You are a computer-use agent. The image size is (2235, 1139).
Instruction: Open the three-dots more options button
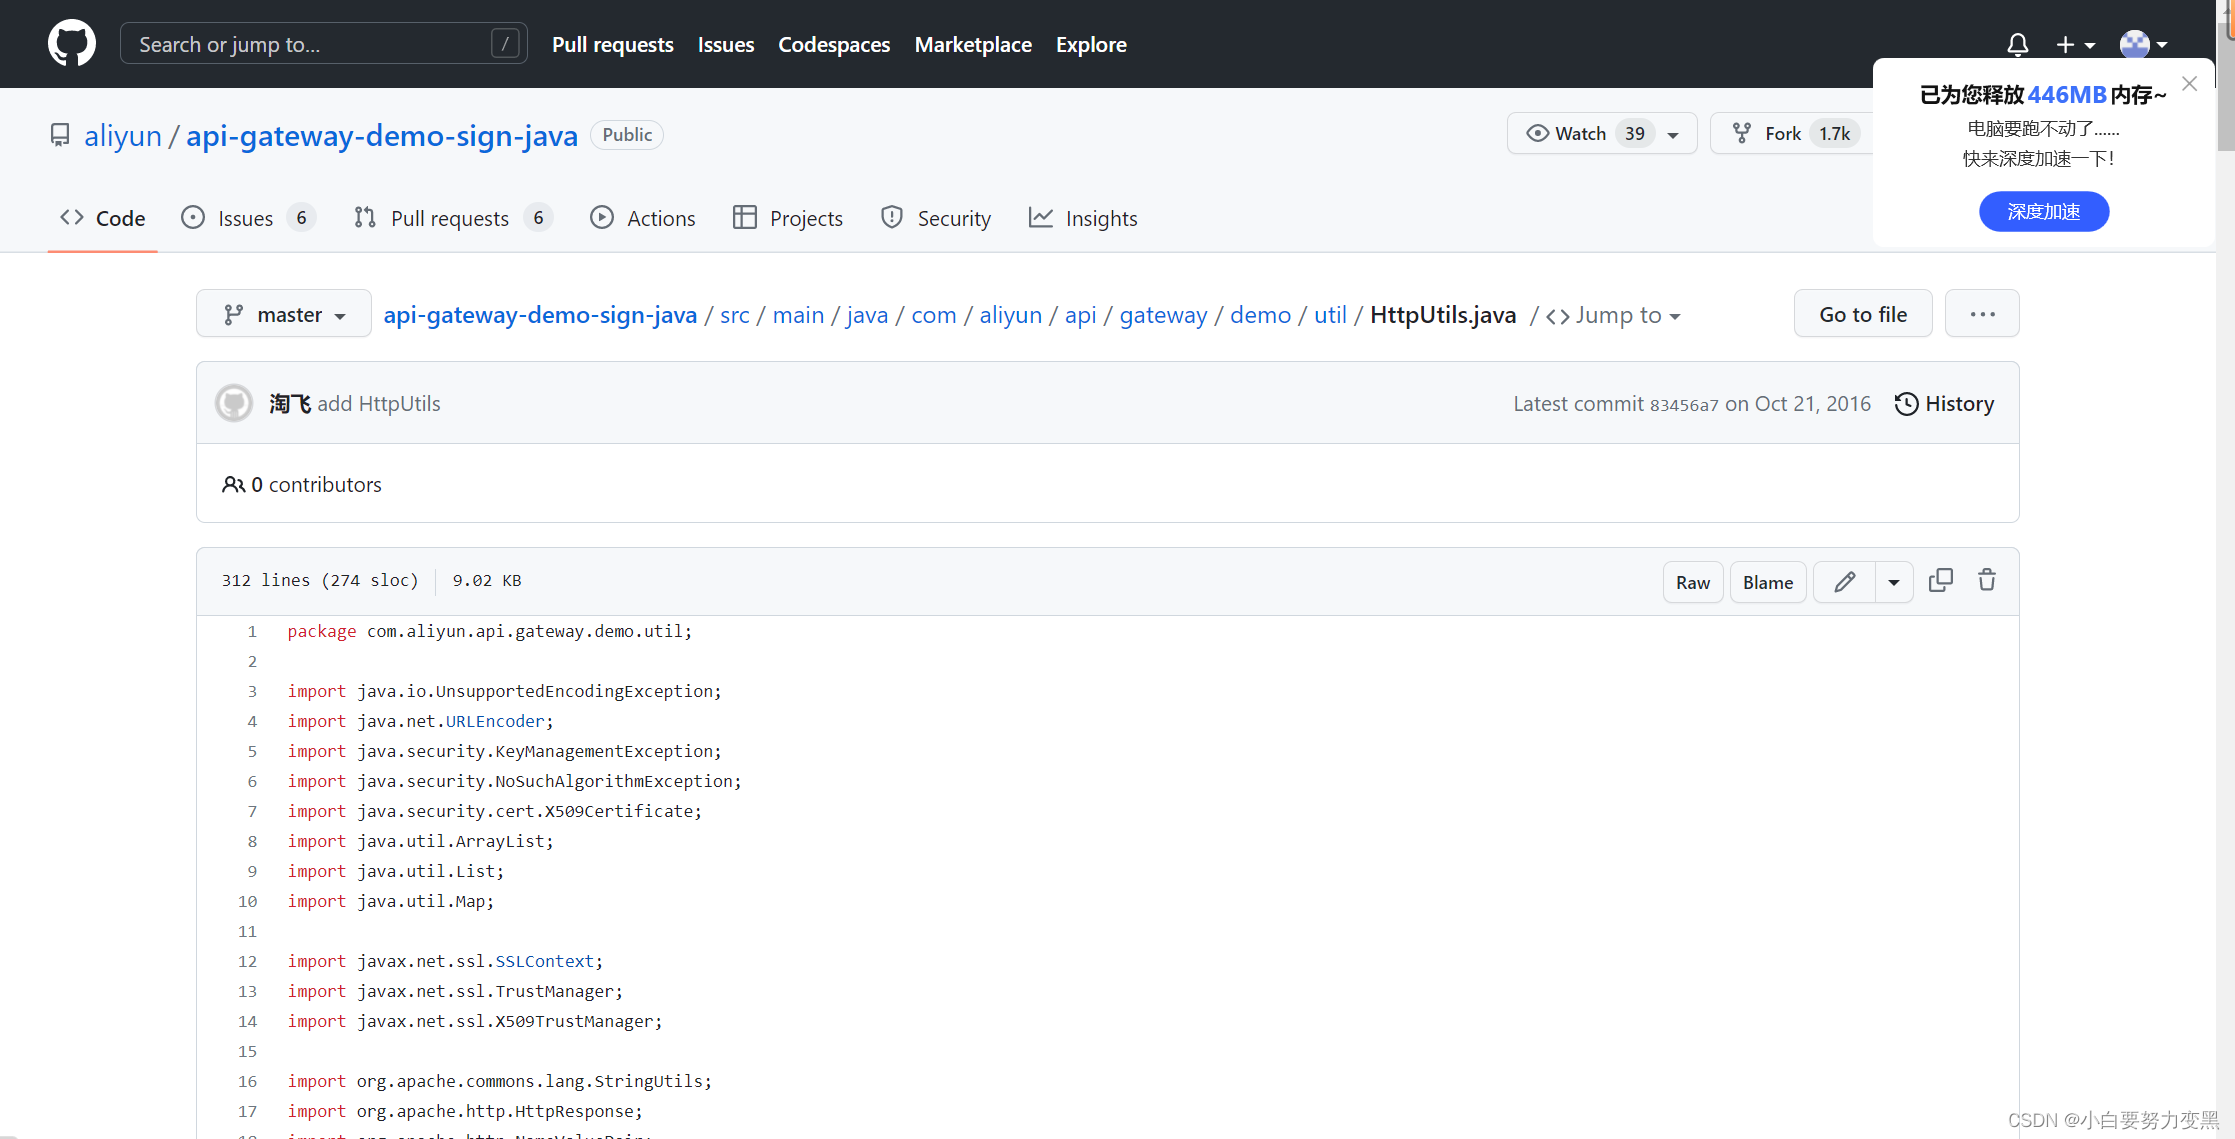point(1981,314)
